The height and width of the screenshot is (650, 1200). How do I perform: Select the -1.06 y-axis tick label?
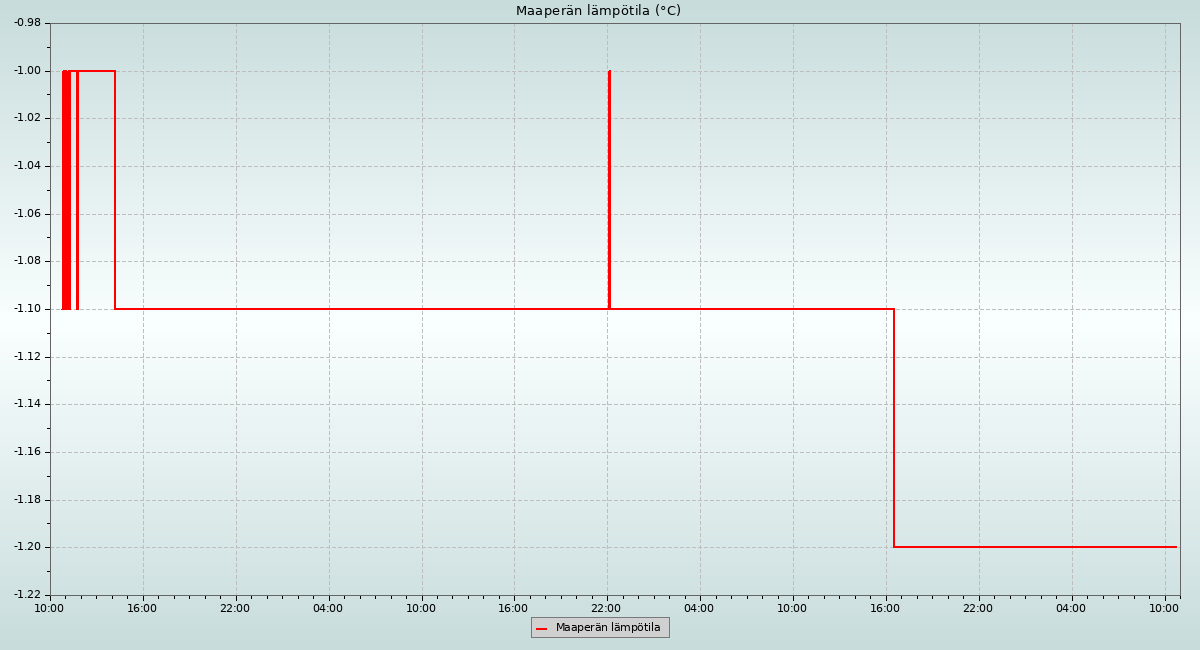[27, 214]
